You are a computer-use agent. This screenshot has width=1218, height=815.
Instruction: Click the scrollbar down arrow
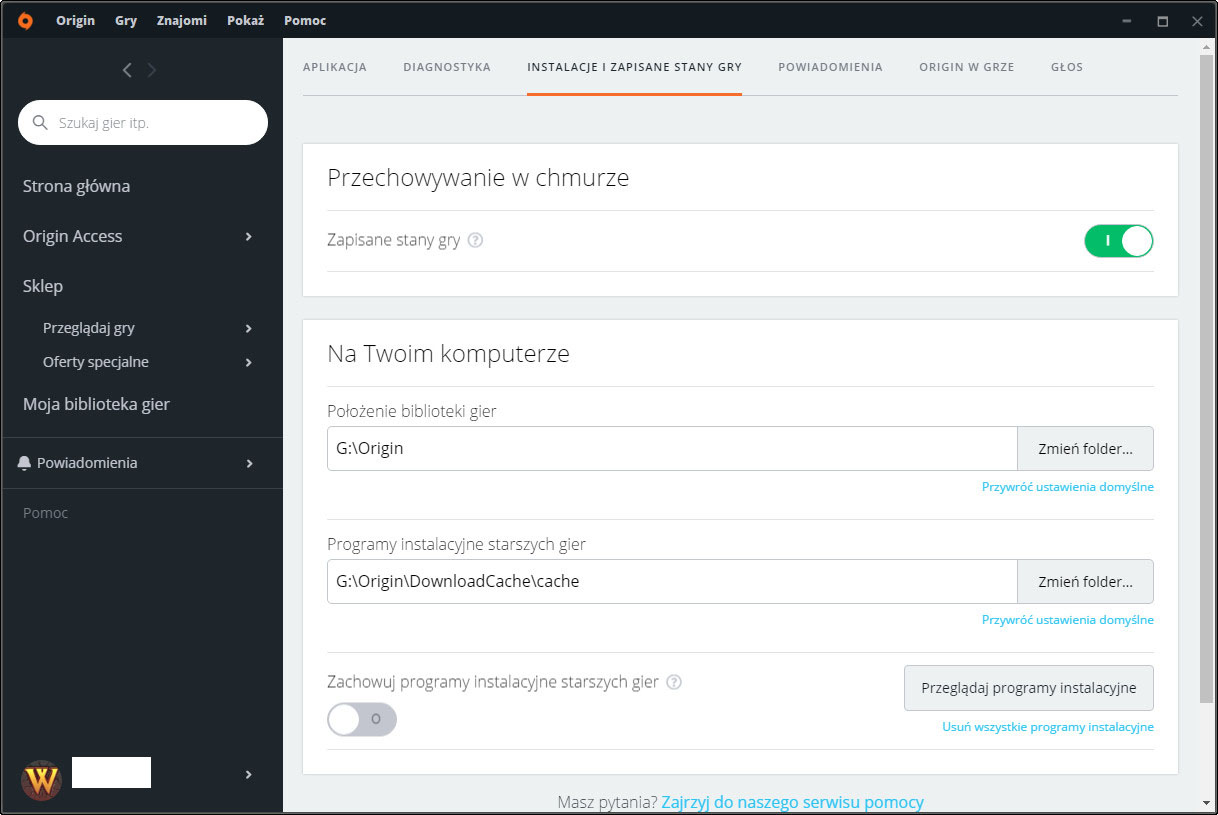pyautogui.click(x=1207, y=803)
